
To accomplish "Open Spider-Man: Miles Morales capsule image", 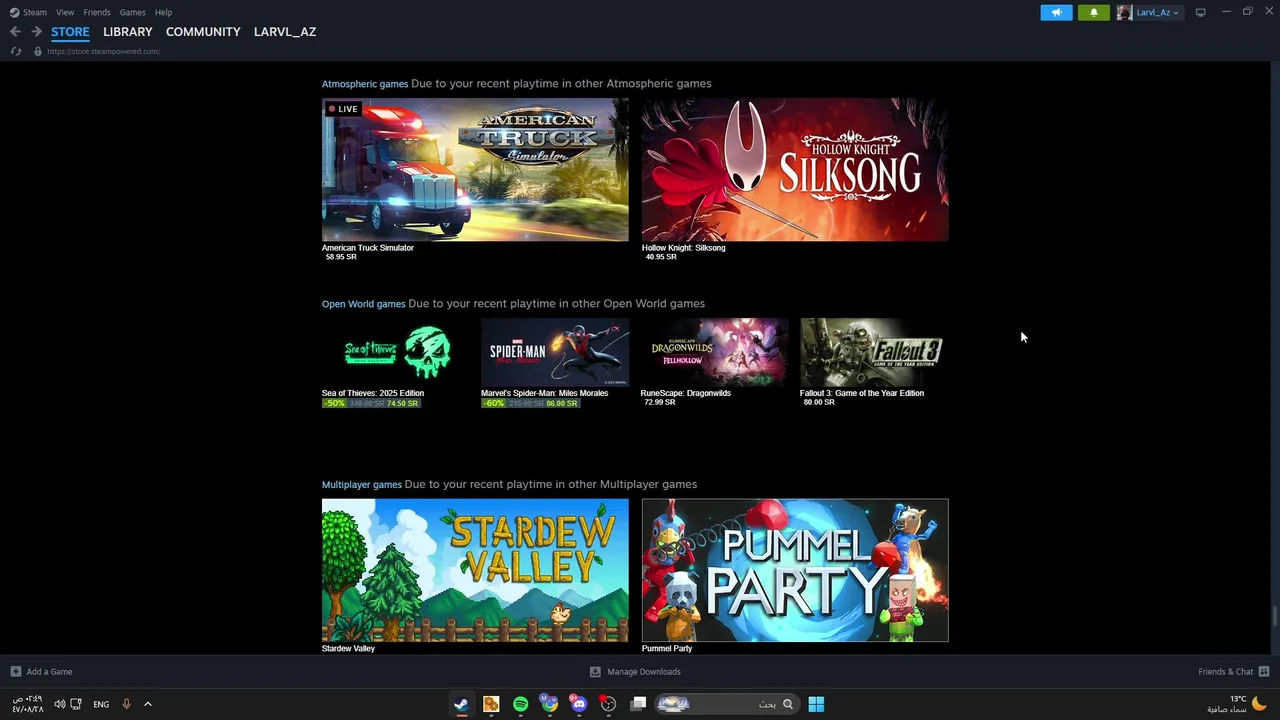I will tap(555, 352).
